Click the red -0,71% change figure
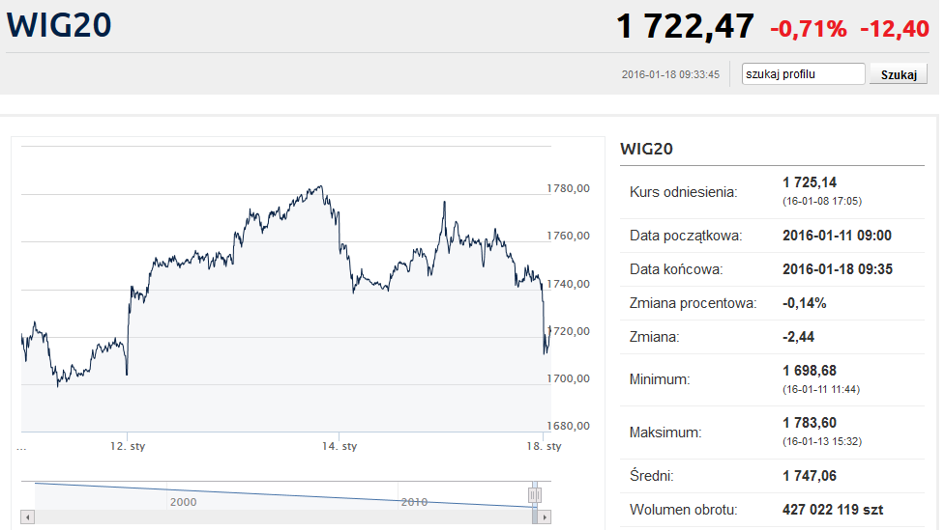This screenshot has height=530, width=945. 808,29
